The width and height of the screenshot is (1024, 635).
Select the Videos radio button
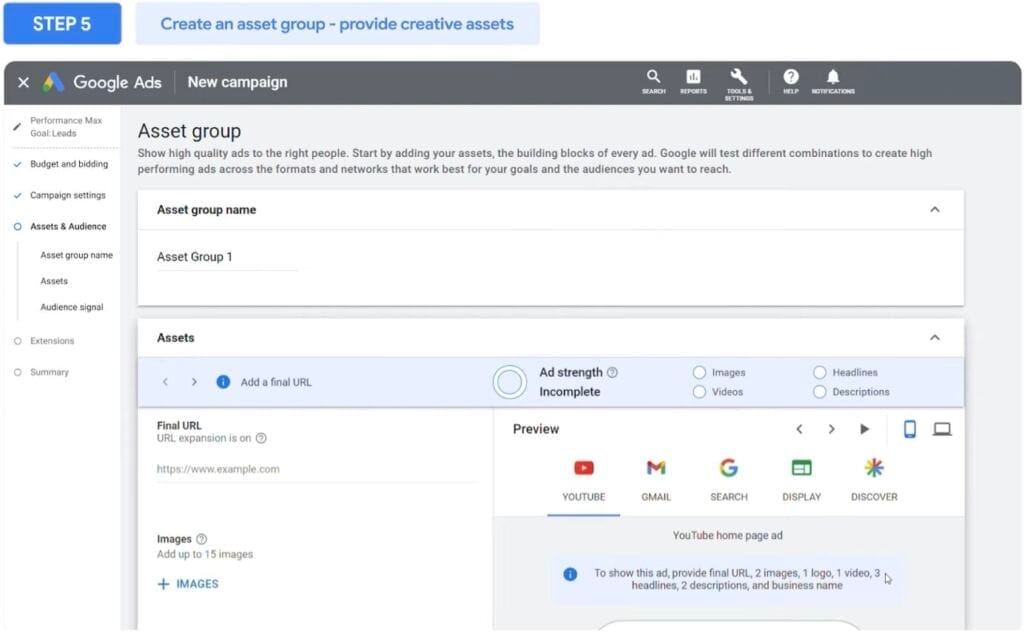[699, 392]
